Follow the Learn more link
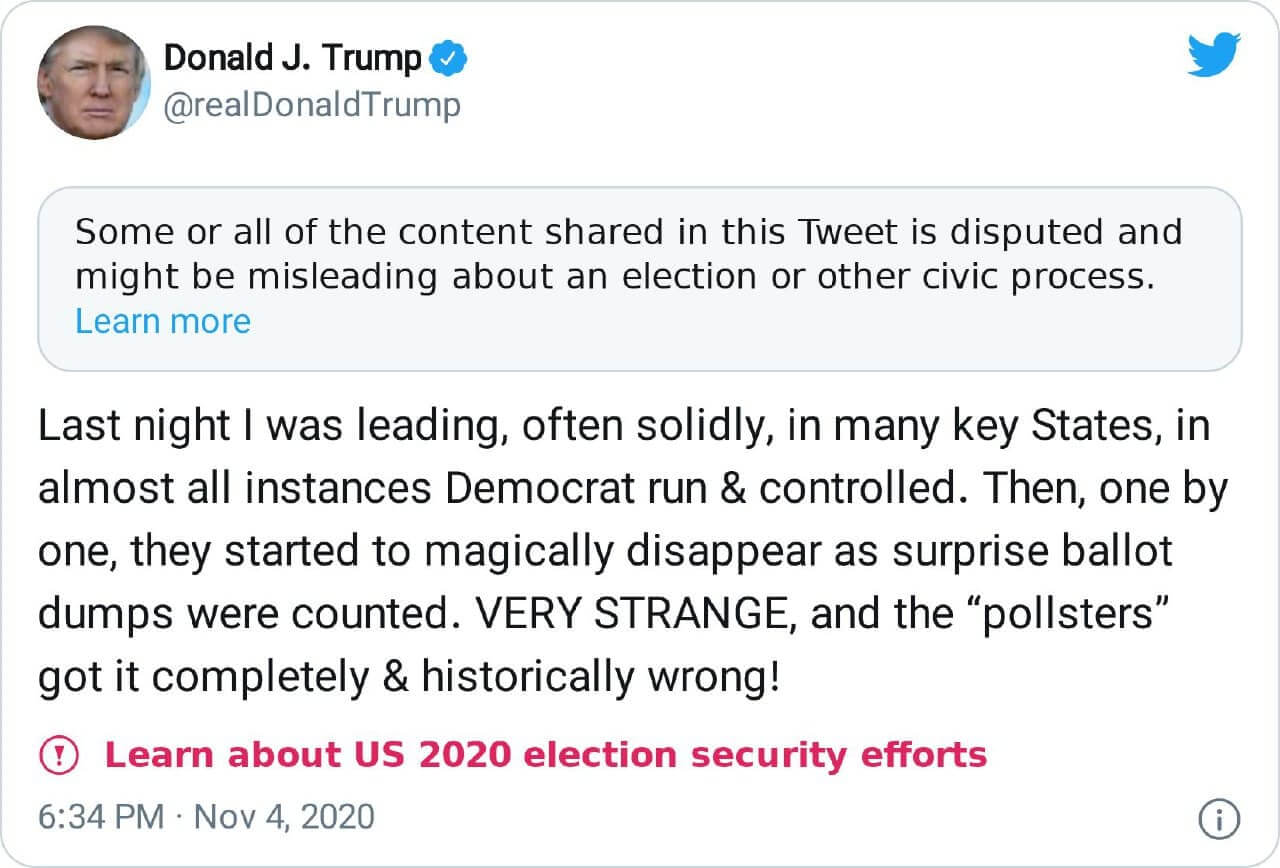 (x=163, y=321)
